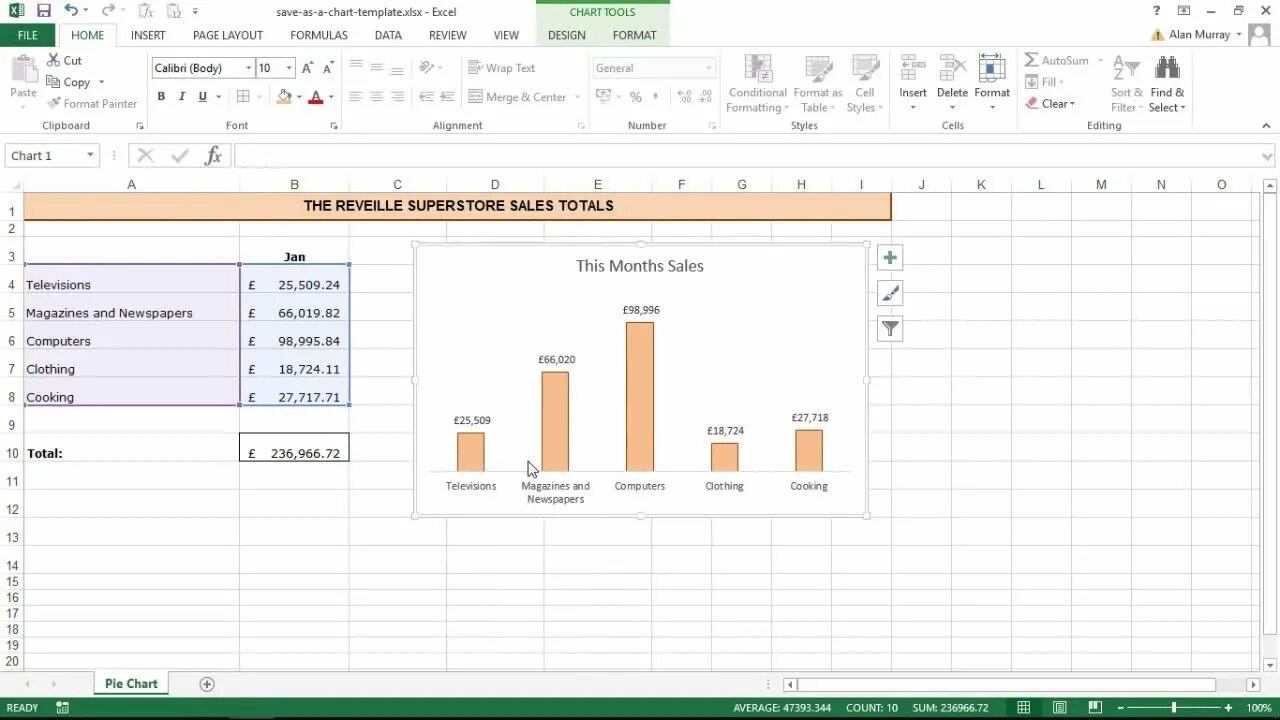The width and height of the screenshot is (1280, 720).
Task: Switch to FORMULAS tab
Action: pos(319,35)
